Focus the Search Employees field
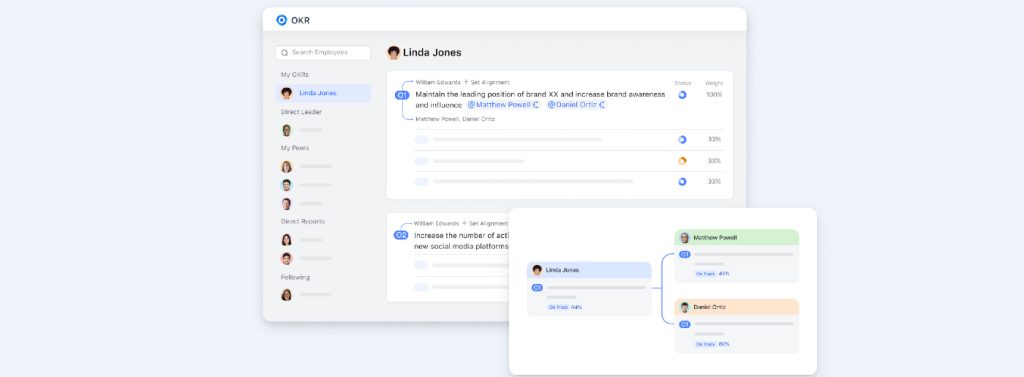The image size is (1024, 377). pyautogui.click(x=323, y=52)
